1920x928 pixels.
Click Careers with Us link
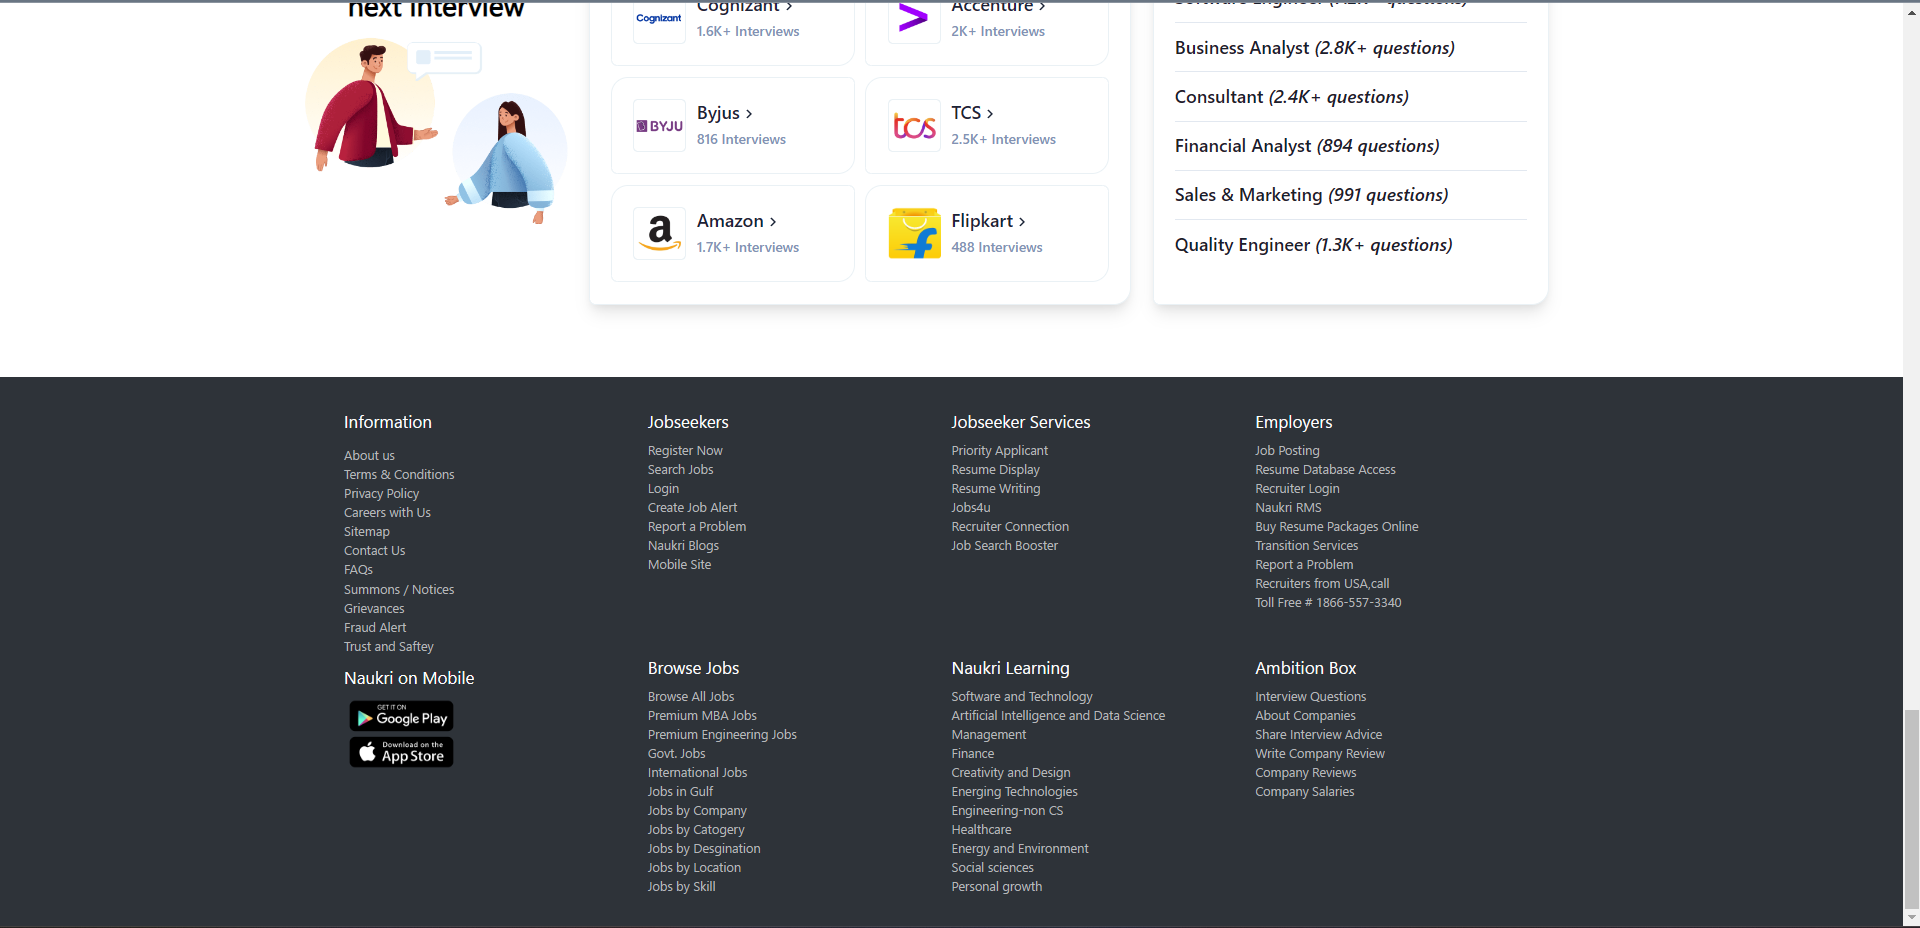point(387,513)
